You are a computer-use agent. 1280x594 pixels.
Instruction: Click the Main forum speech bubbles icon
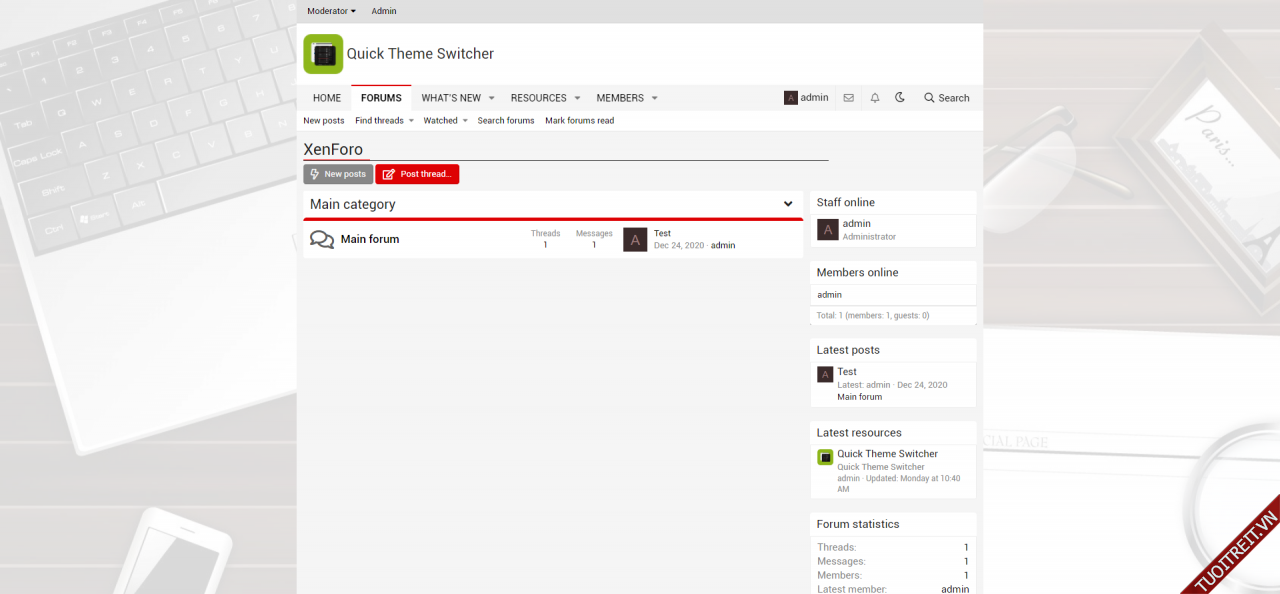coord(322,240)
